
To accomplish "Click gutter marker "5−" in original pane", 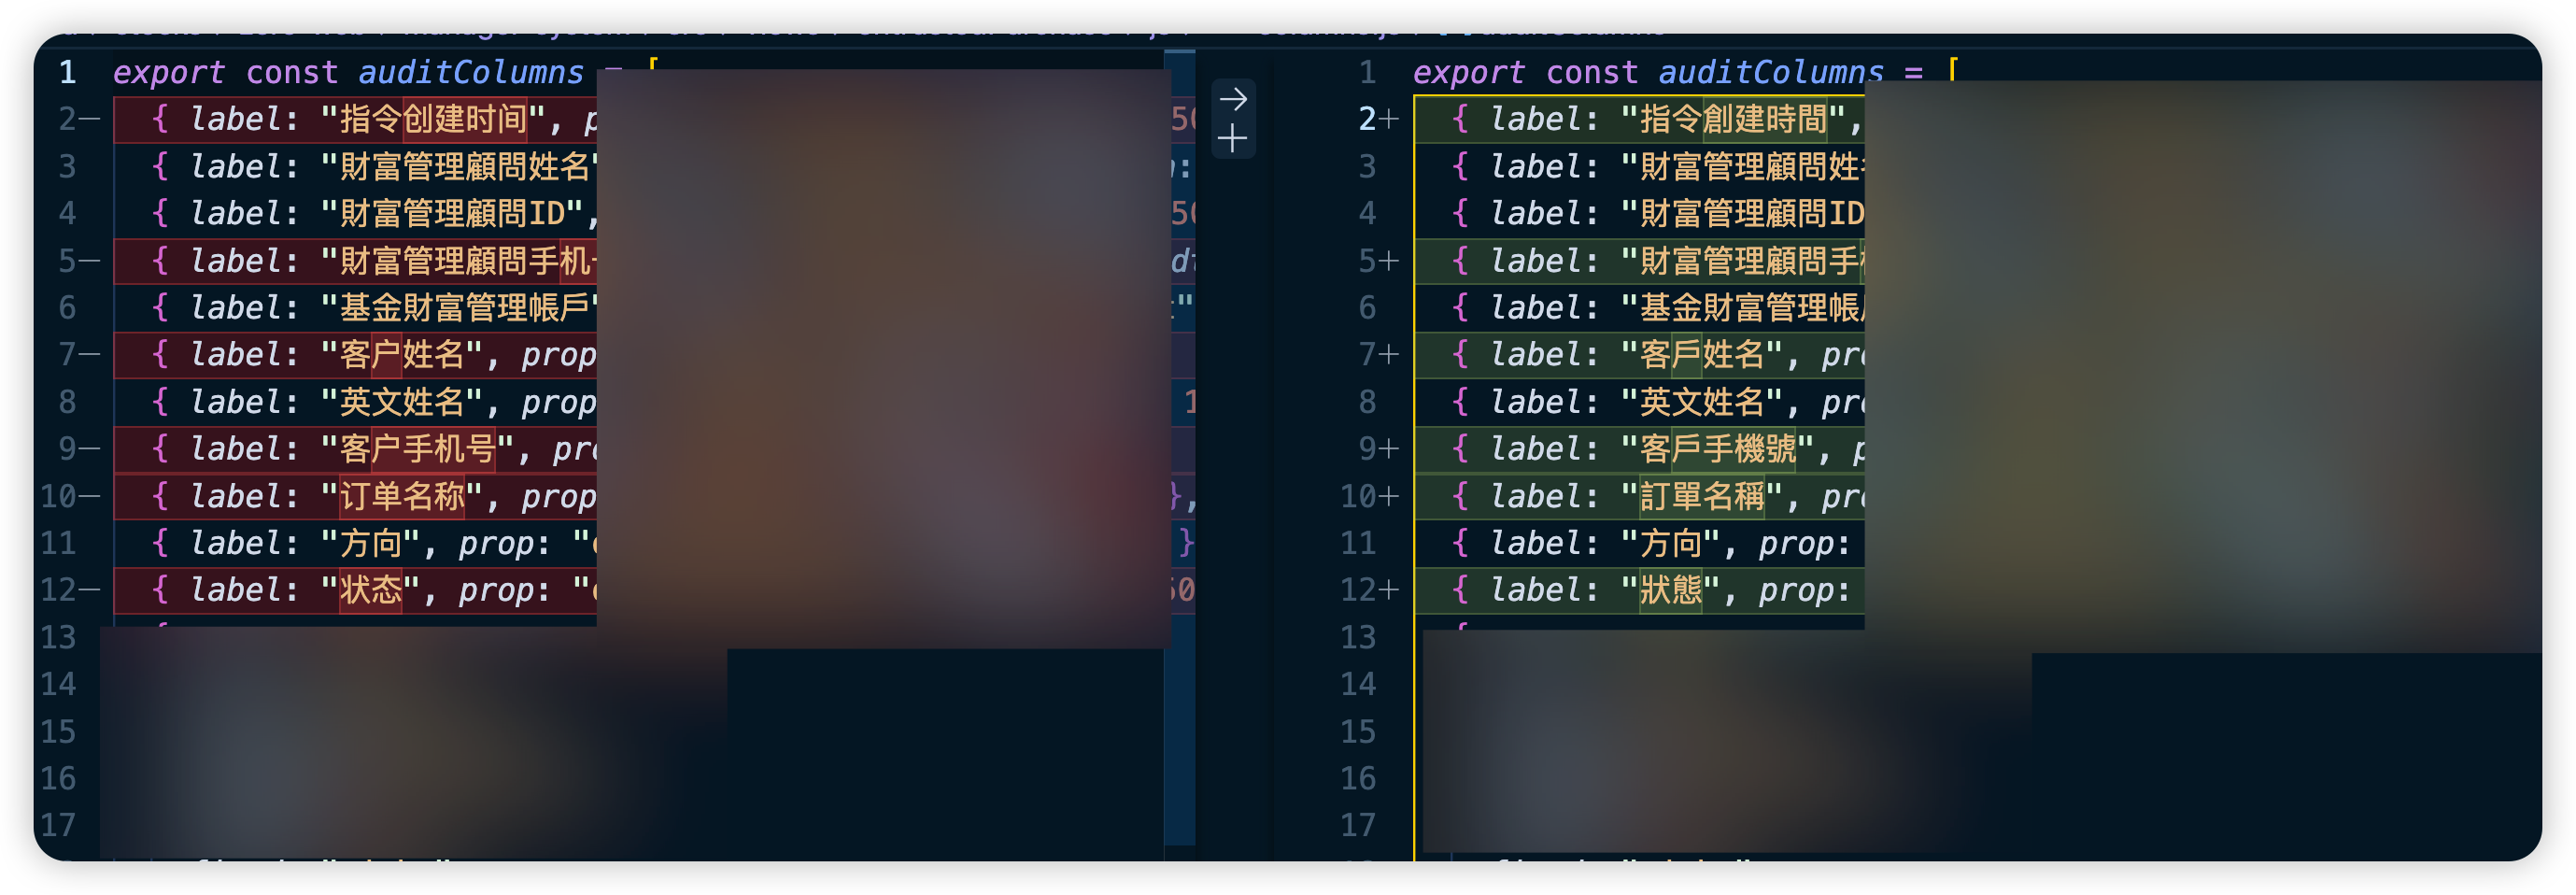I will coord(78,261).
